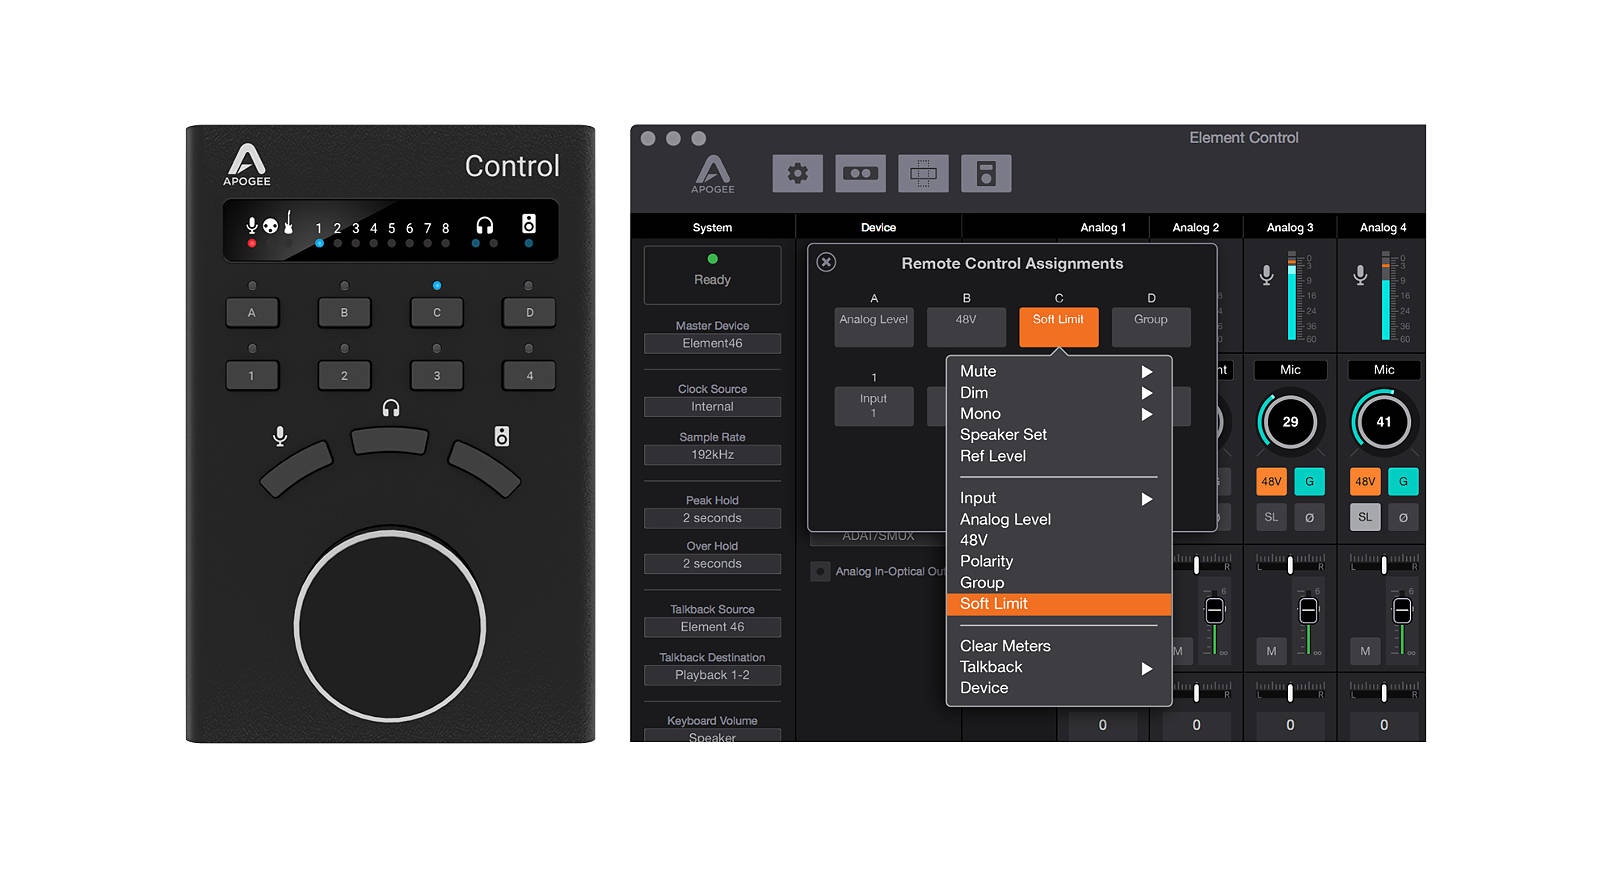Adjust the Analog 4 volume fader
Image resolution: width=1600 pixels, height=873 pixels.
(1402, 611)
